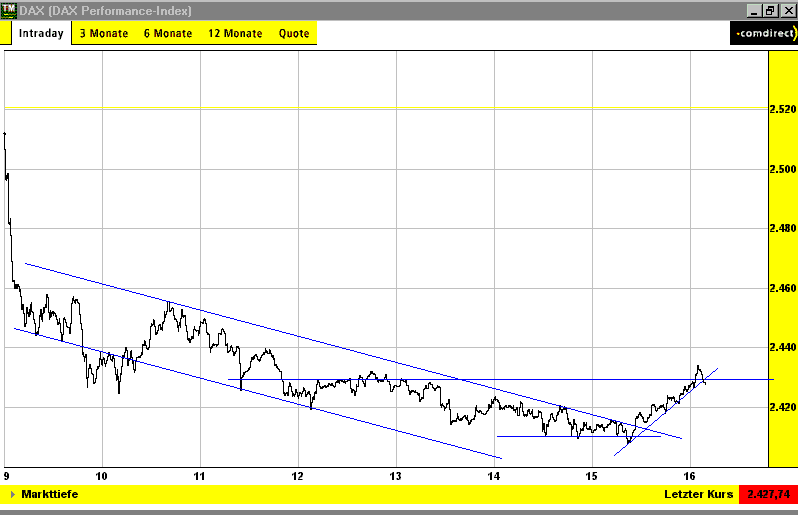The height and width of the screenshot is (515, 798).
Task: Click the DAX Performance-Index window title
Action: (x=105, y=11)
